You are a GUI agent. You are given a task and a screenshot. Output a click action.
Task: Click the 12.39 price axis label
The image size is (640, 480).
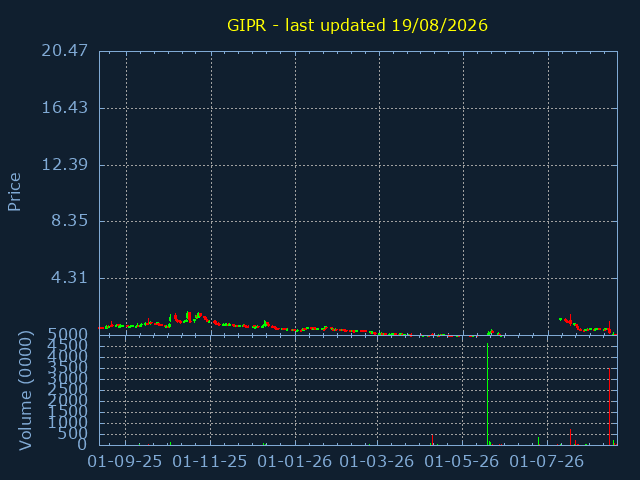click(x=64, y=164)
